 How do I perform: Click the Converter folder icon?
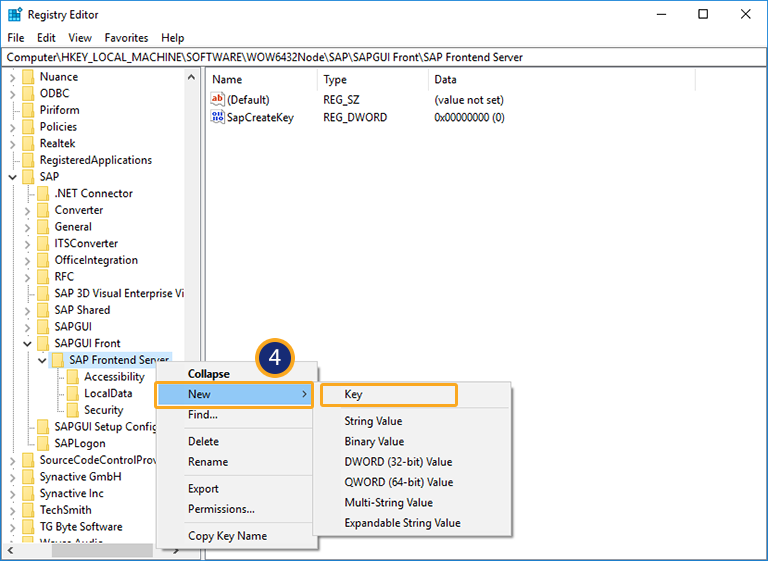(x=43, y=210)
